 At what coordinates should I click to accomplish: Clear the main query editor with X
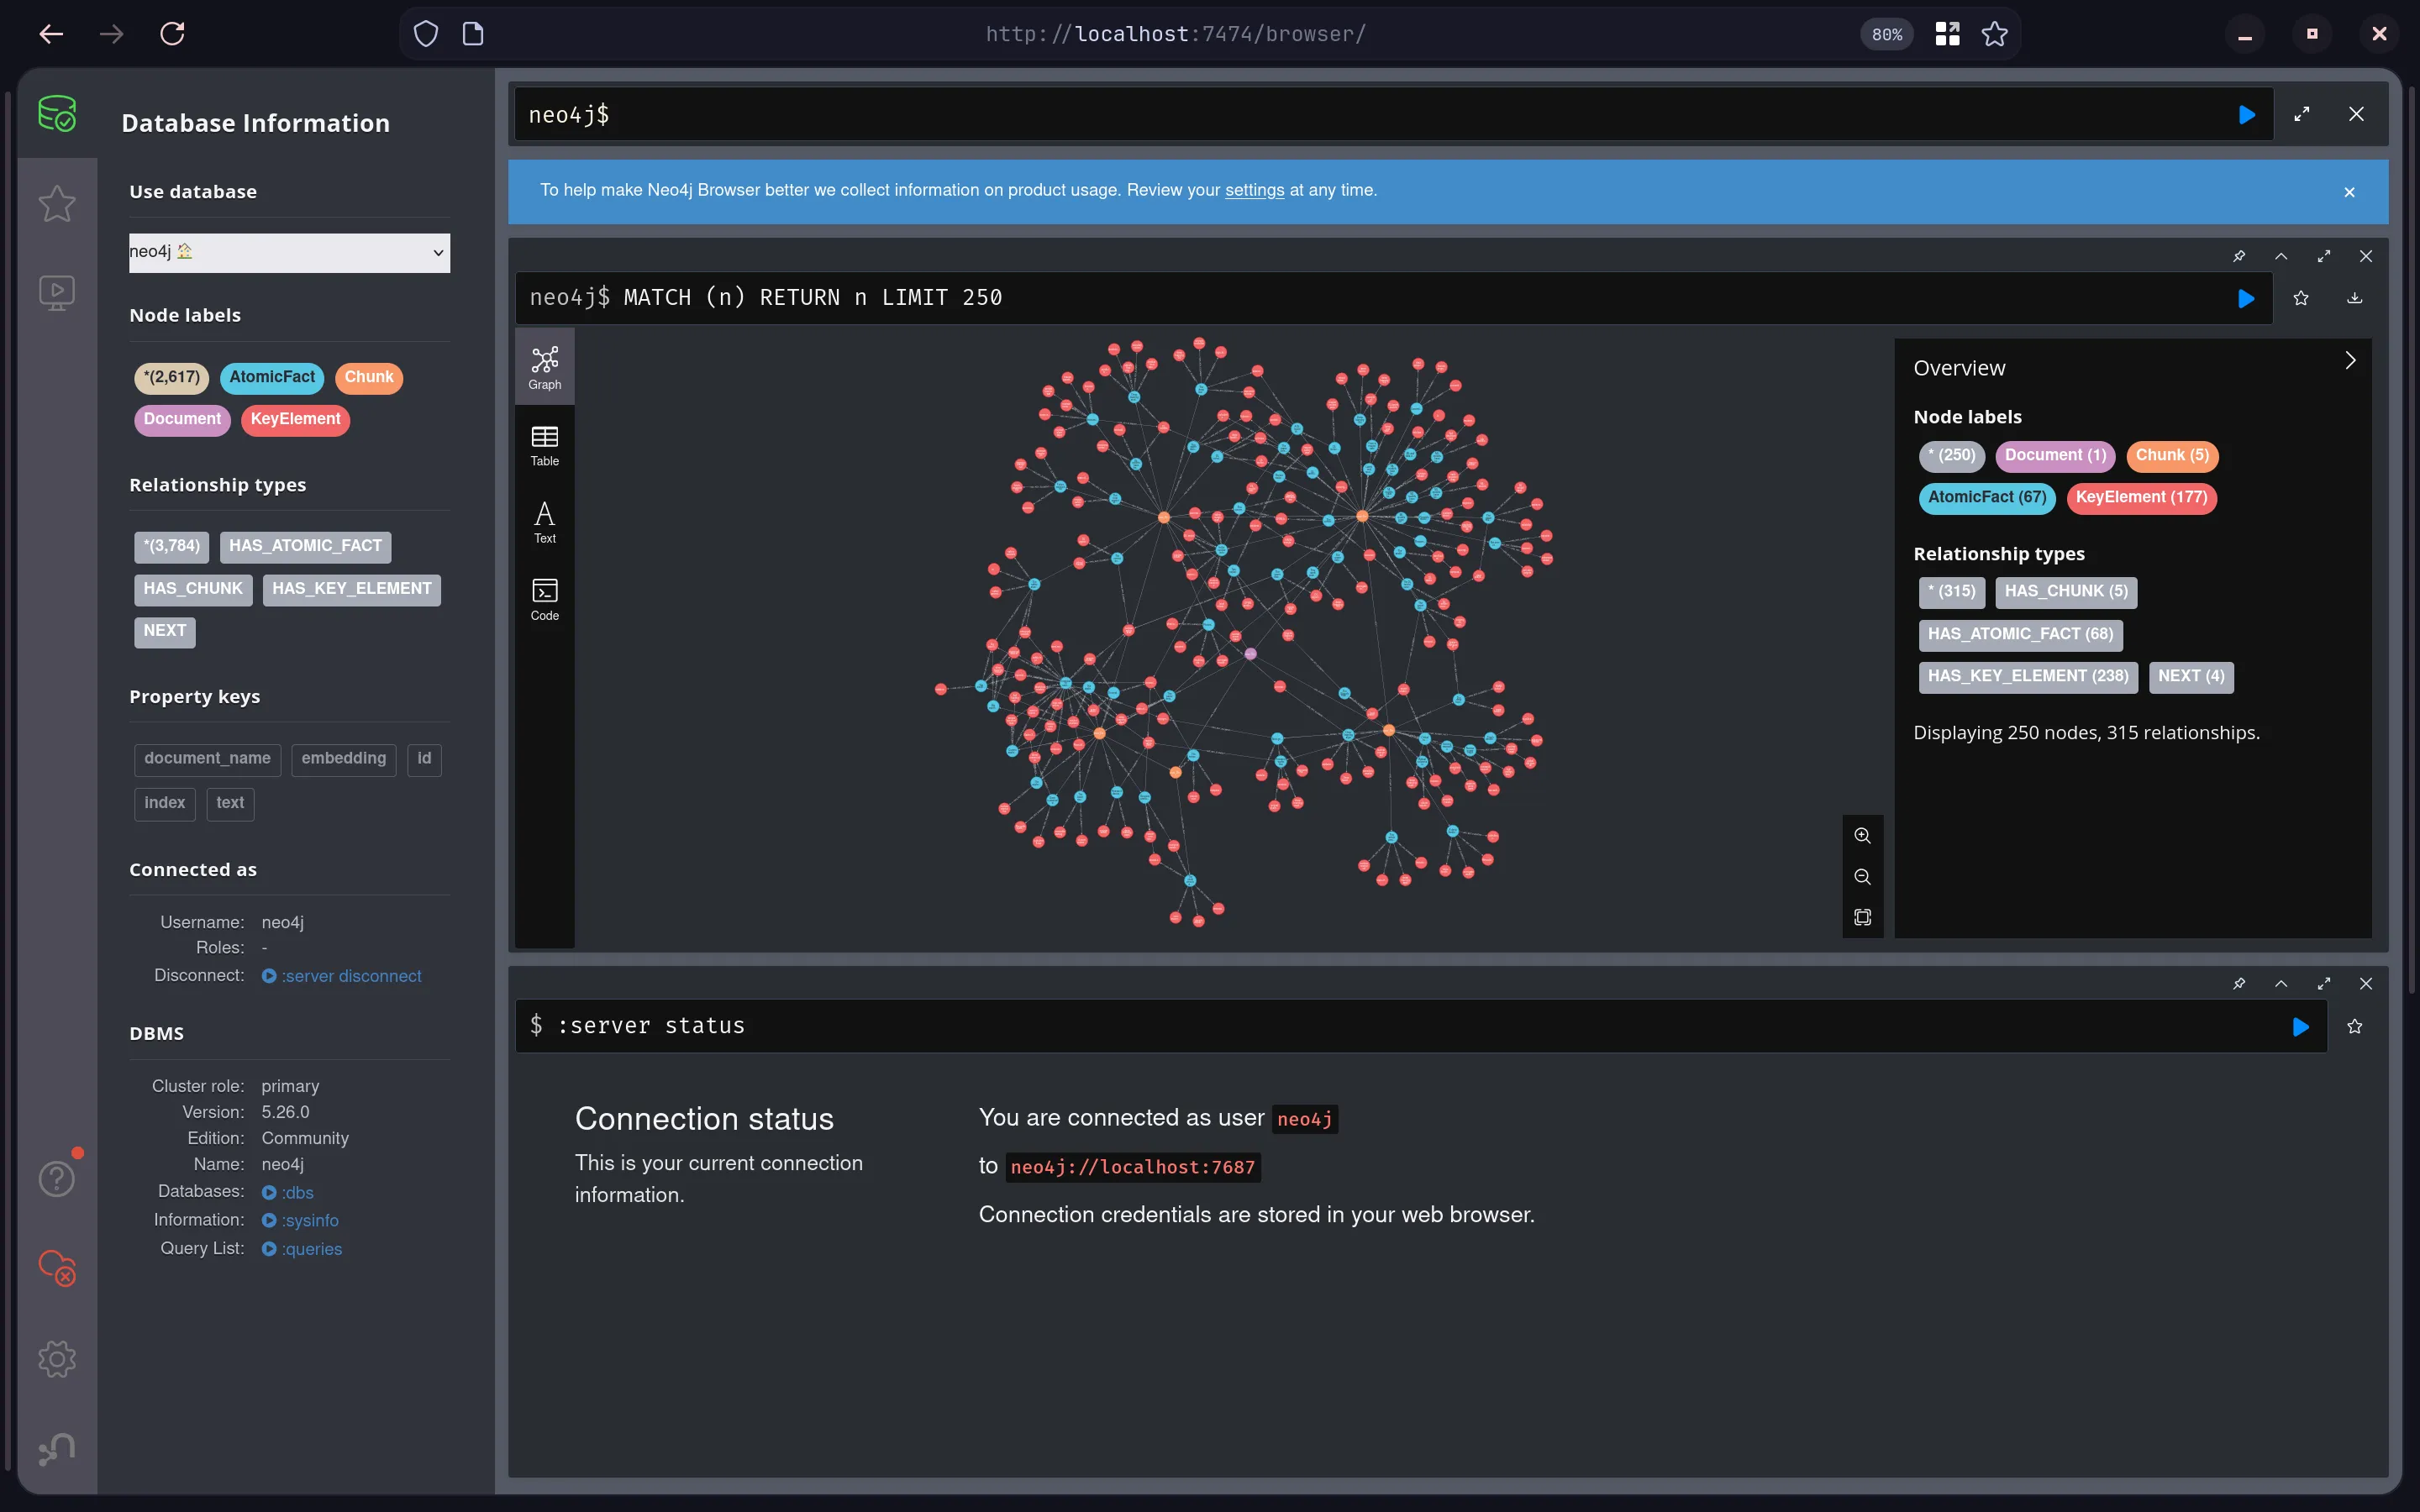2356,114
